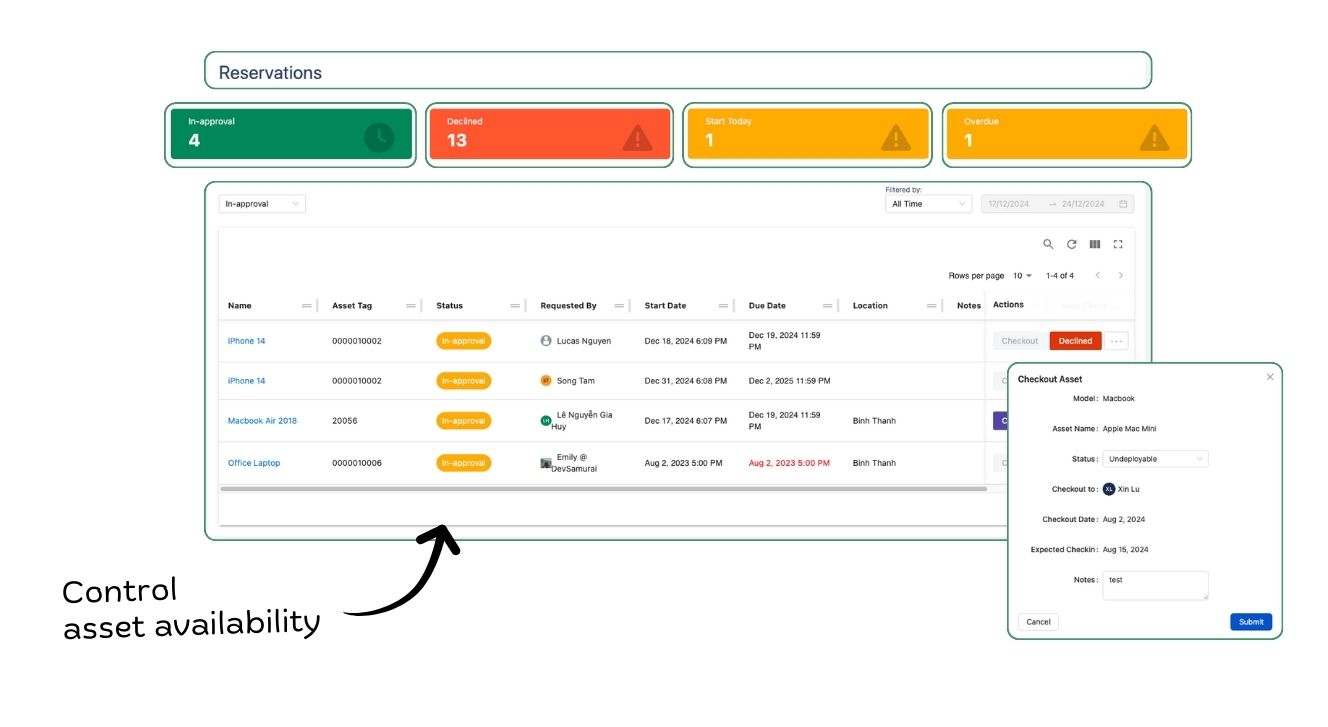Click warning icon on Declined card
1328x727 pixels.
pyautogui.click(x=637, y=138)
